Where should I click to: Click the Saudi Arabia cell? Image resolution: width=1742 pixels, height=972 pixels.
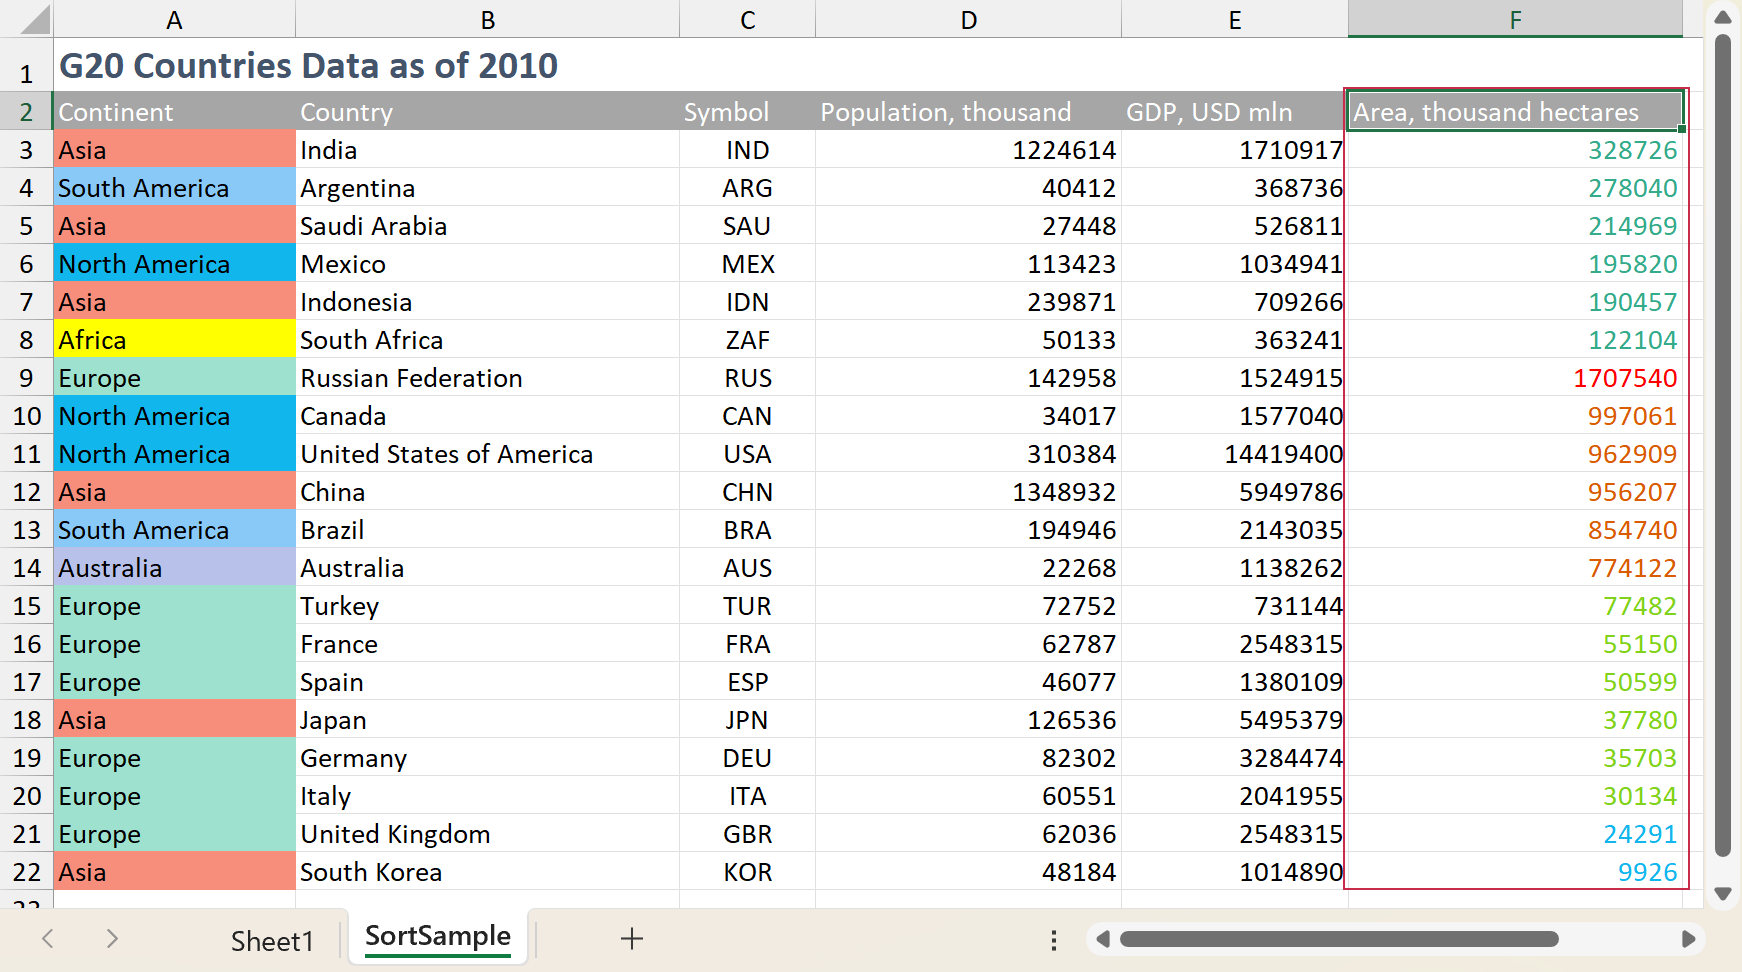click(x=487, y=226)
